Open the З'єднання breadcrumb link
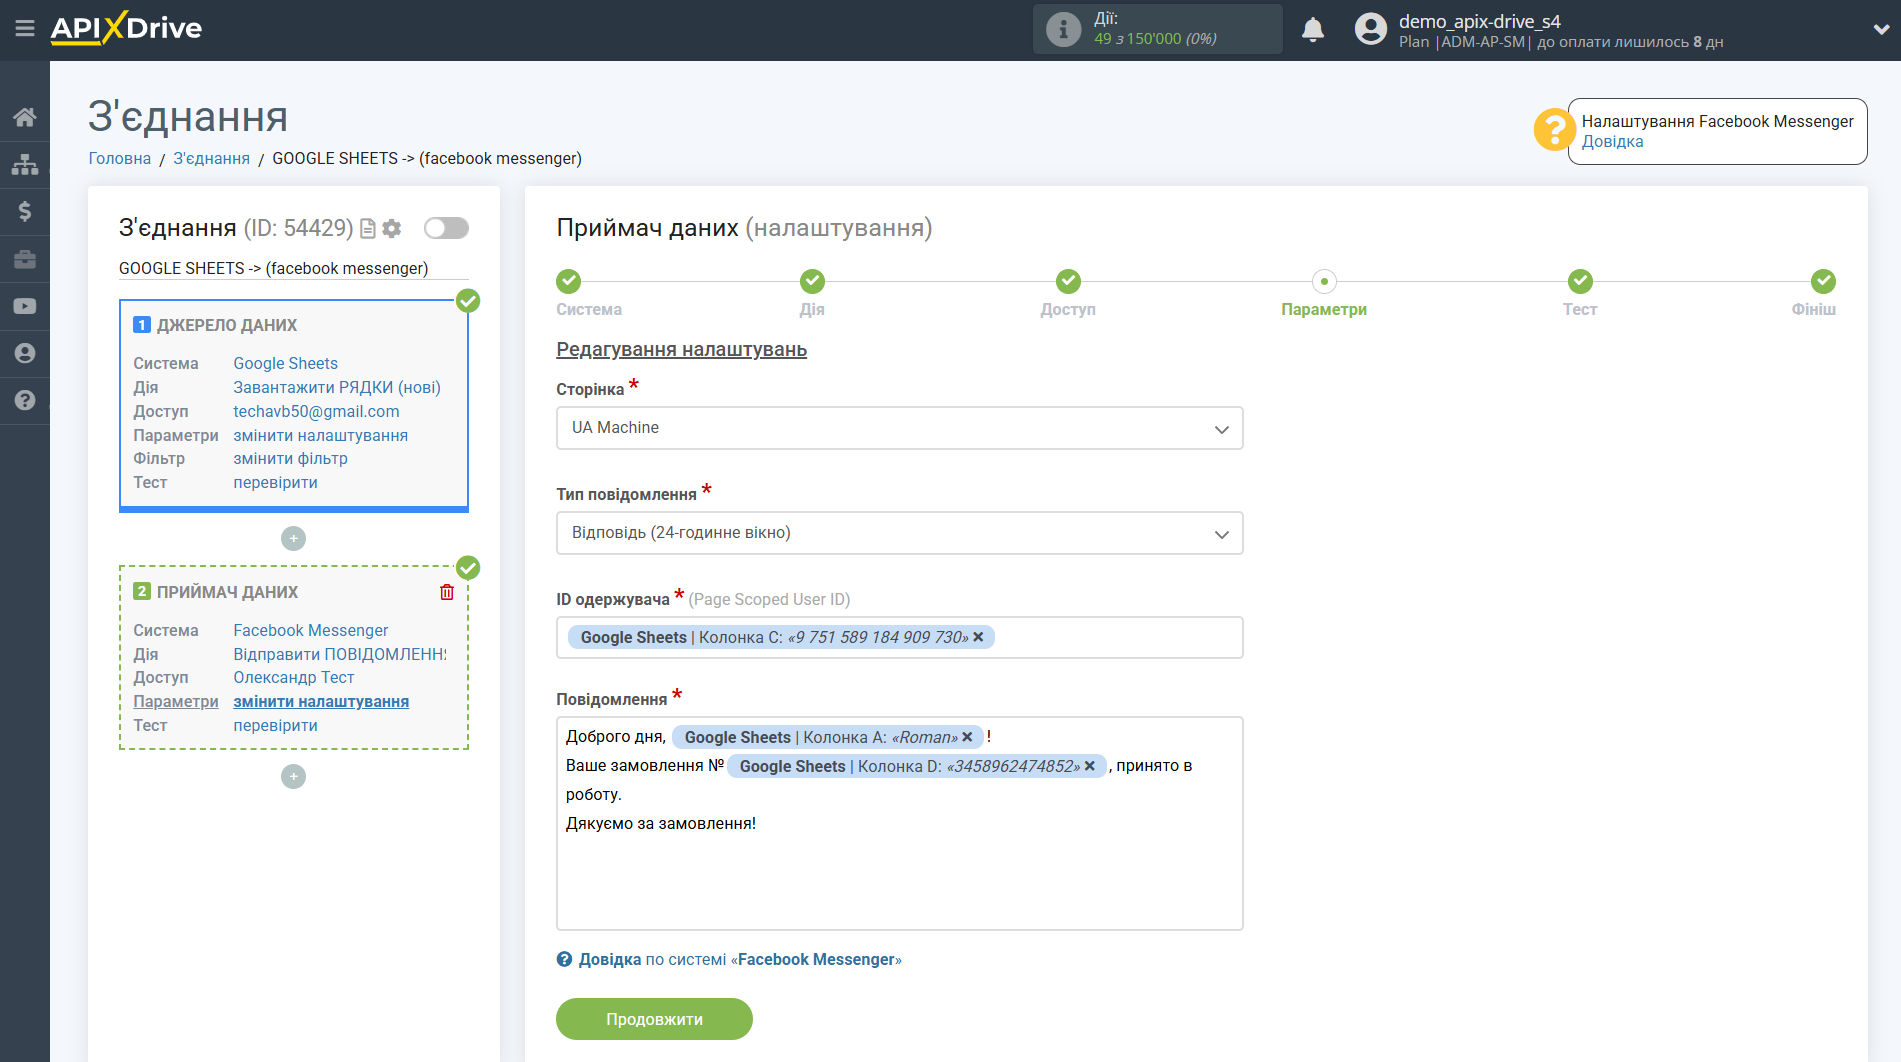The image size is (1901, 1062). tap(211, 158)
